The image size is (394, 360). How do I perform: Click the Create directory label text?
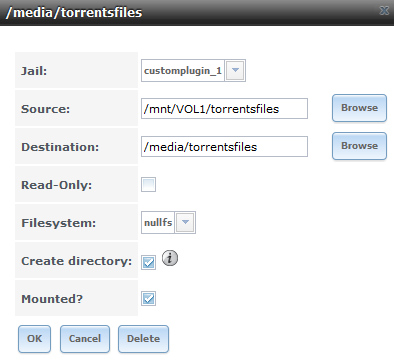77,261
